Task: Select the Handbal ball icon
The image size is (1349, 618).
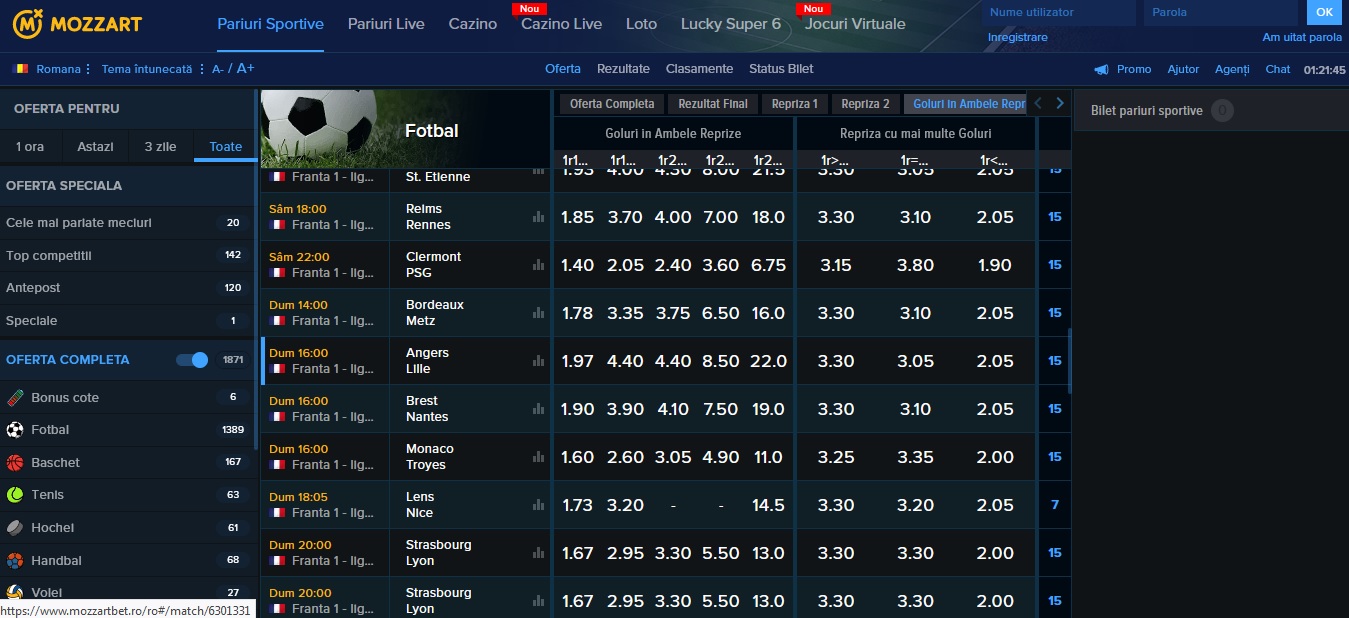Action: point(15,560)
